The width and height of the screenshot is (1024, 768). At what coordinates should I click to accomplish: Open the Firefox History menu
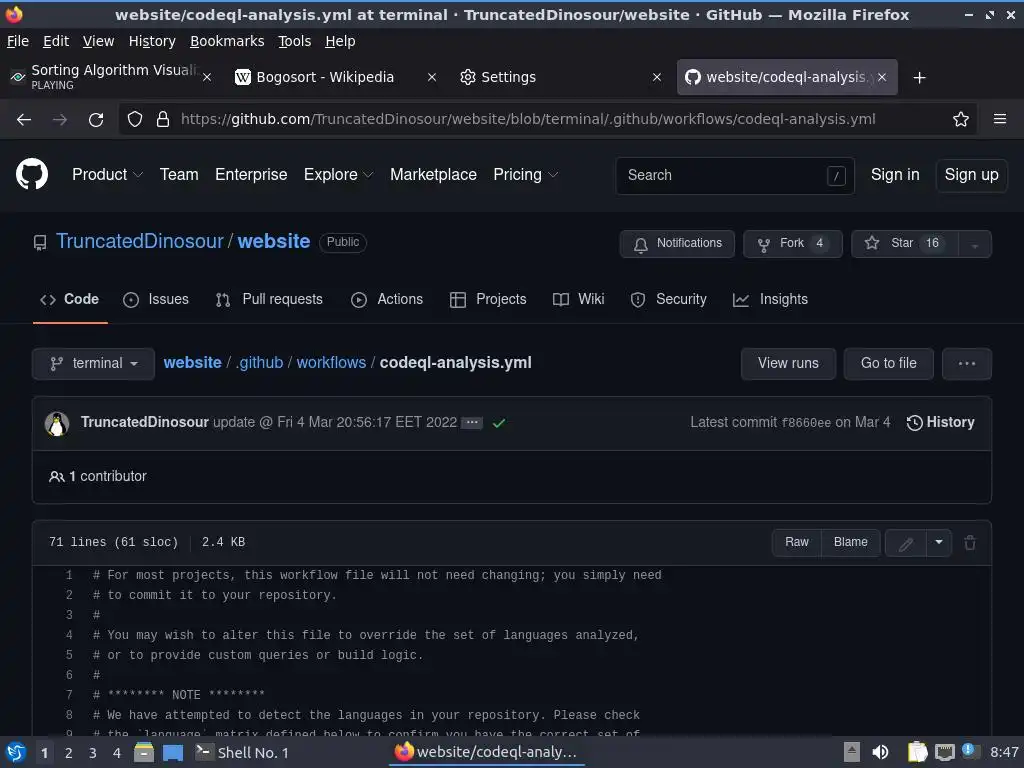coord(152,41)
